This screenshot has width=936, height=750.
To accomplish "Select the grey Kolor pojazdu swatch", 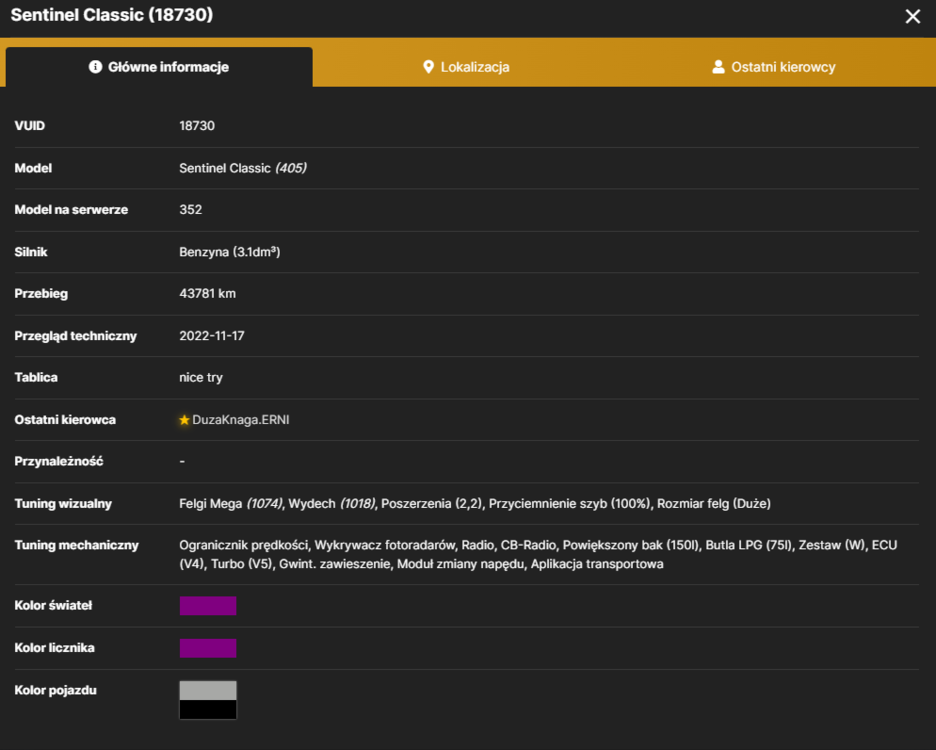I will [208, 690].
